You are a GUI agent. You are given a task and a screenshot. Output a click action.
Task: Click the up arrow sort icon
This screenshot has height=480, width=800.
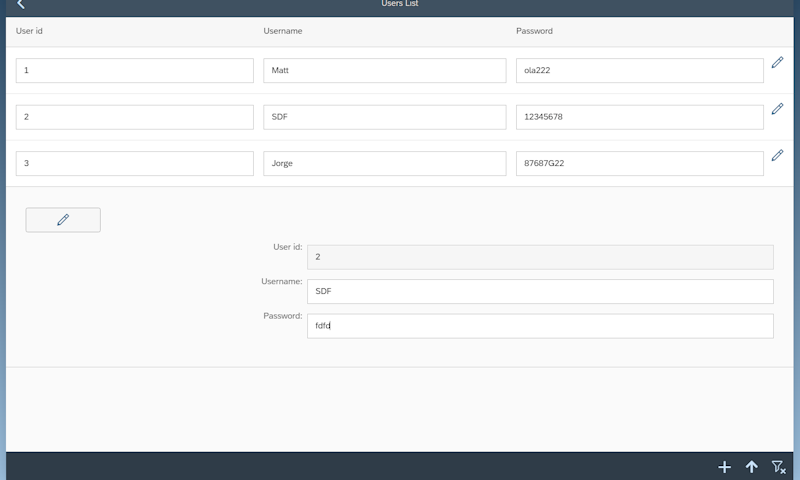coord(752,467)
